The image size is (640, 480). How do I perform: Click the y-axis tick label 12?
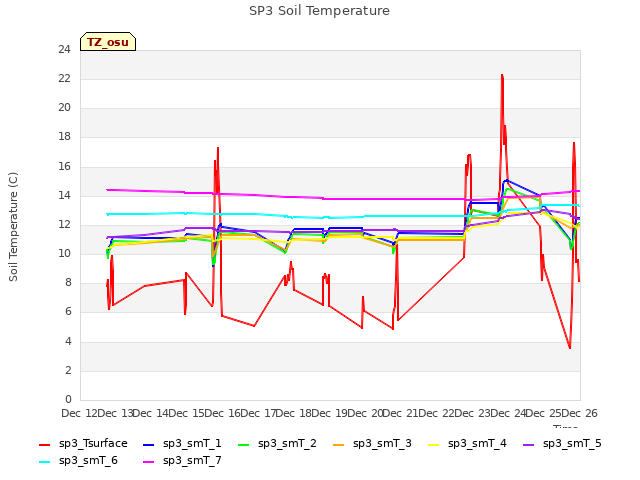pyautogui.click(x=64, y=224)
